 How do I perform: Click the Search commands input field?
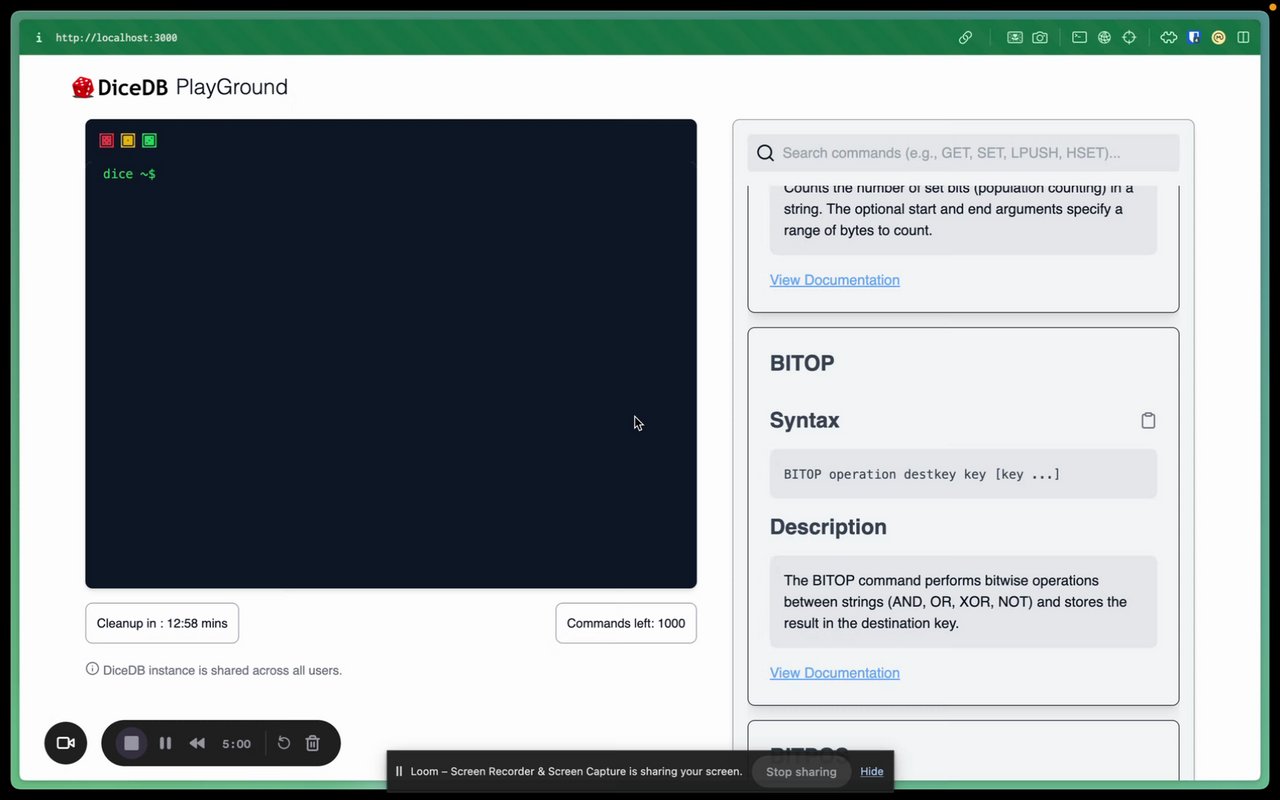963,153
